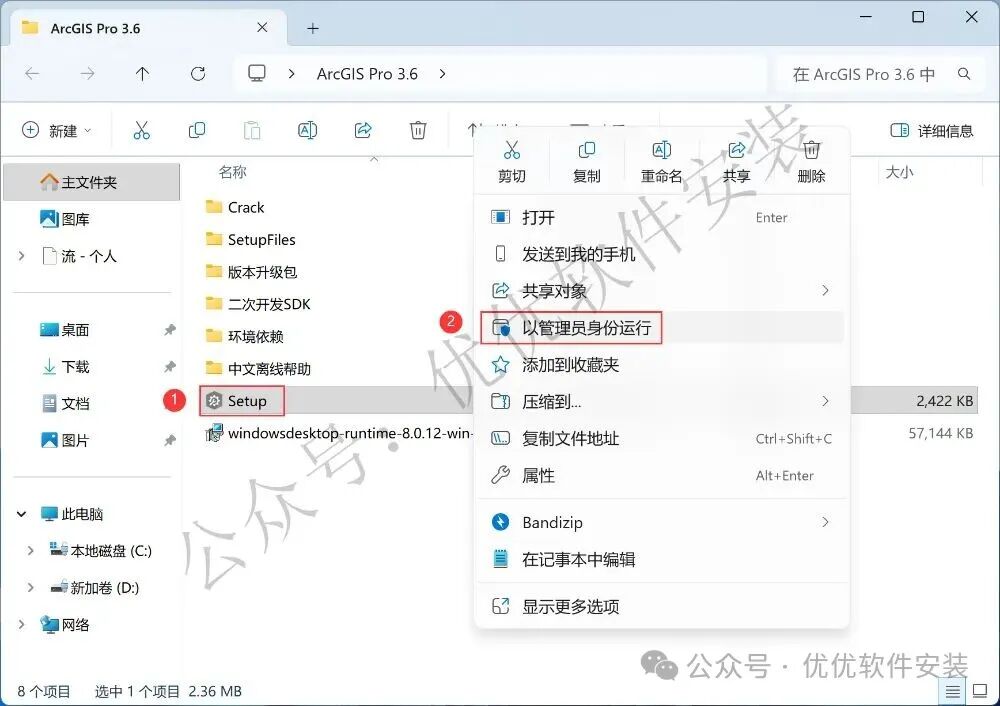Go back with the back arrow
This screenshot has width=1000, height=706.
(x=32, y=74)
